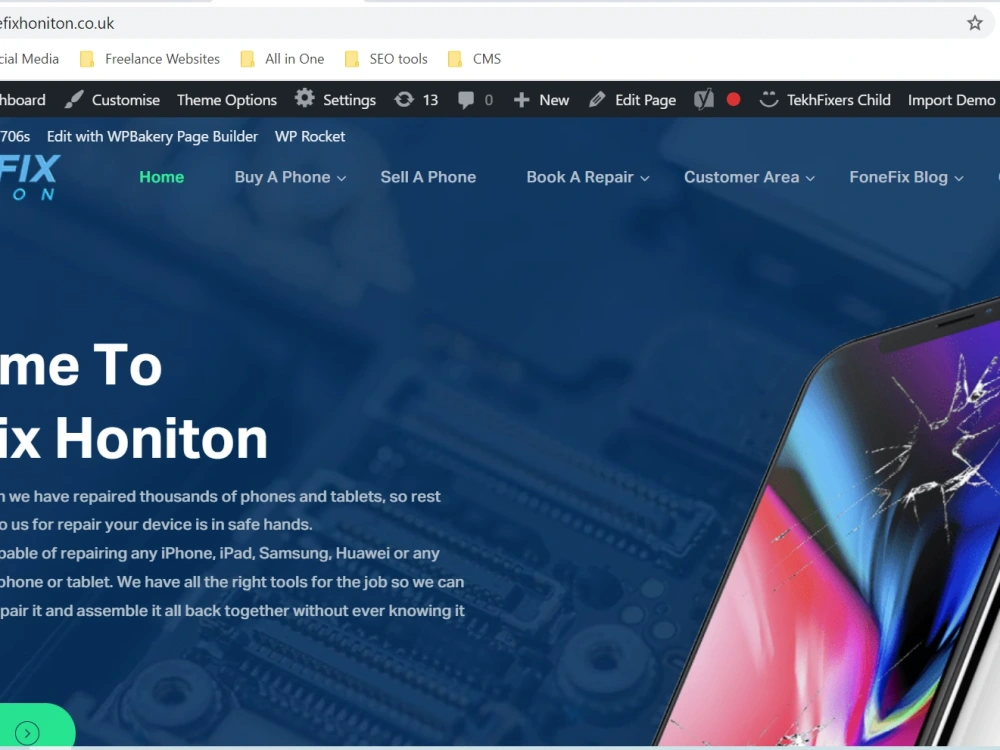Click the Customise paintbrush icon
Screen dimensions: 1000x750
(x=74, y=99)
